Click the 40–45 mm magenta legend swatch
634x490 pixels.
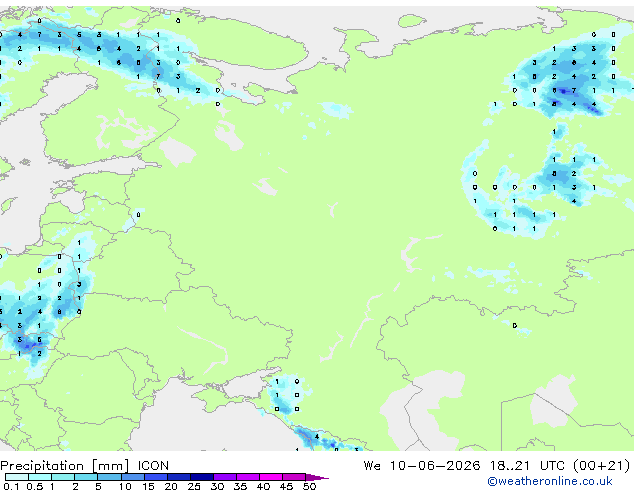pyautogui.click(x=271, y=477)
